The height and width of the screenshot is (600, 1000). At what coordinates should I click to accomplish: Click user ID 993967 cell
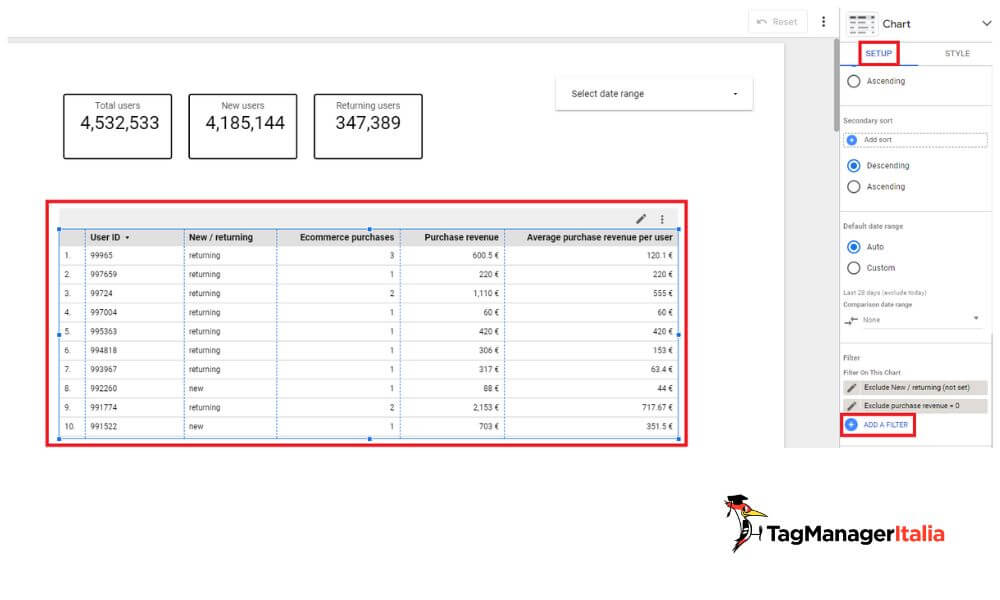[103, 369]
